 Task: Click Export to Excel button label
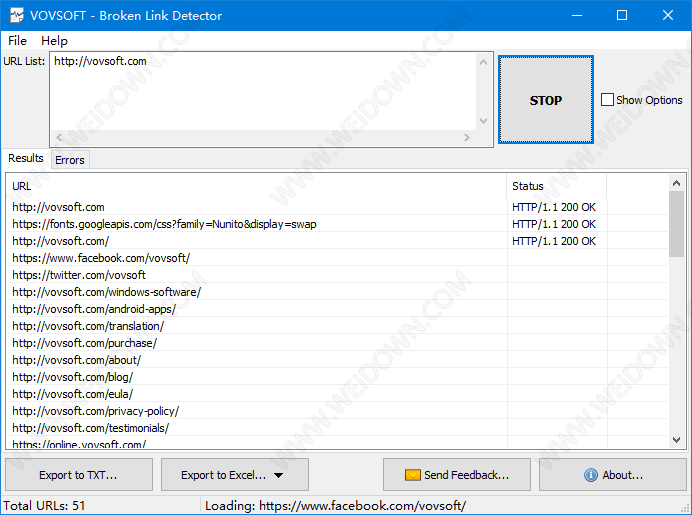[223, 475]
